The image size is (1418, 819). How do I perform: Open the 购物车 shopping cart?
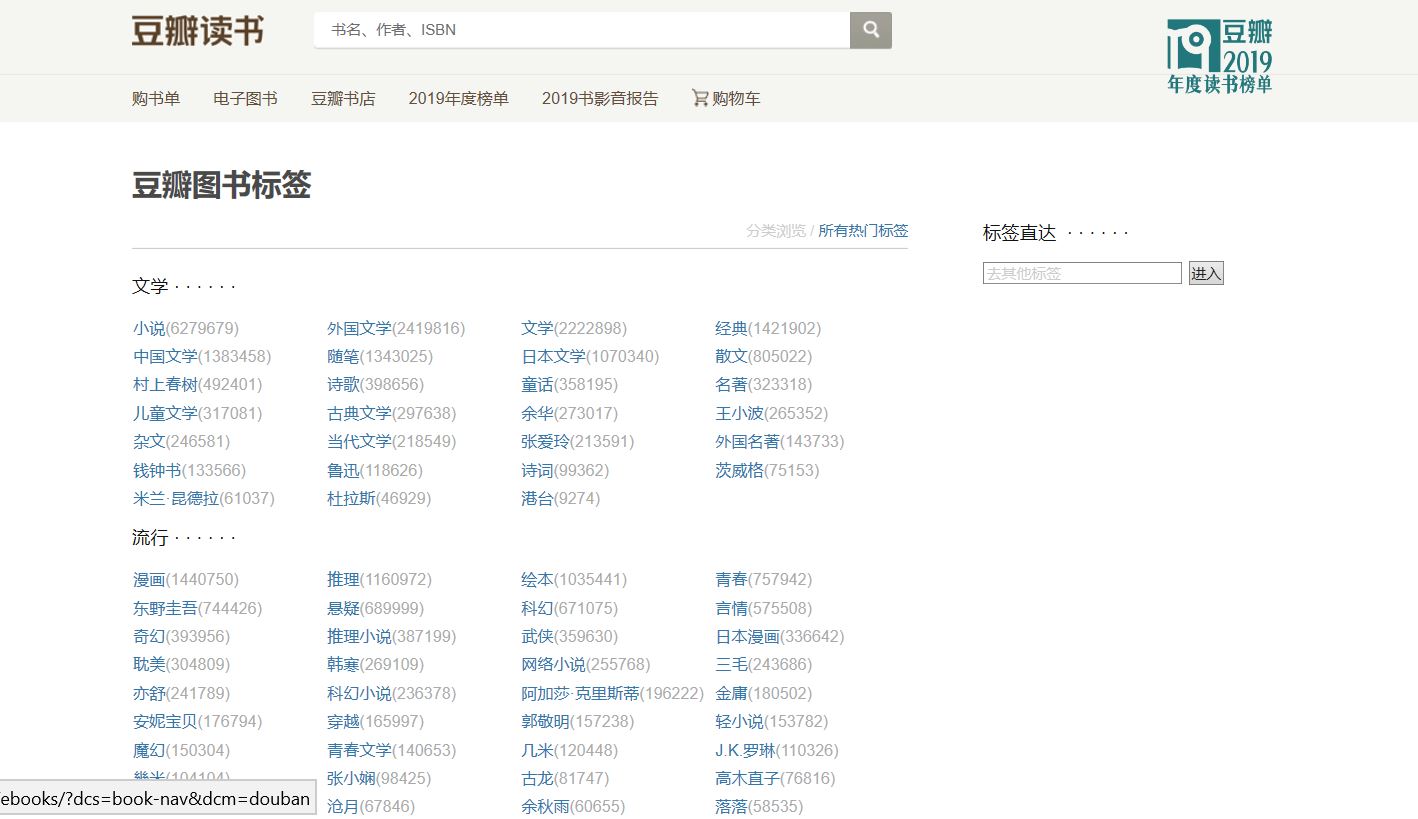click(x=726, y=98)
